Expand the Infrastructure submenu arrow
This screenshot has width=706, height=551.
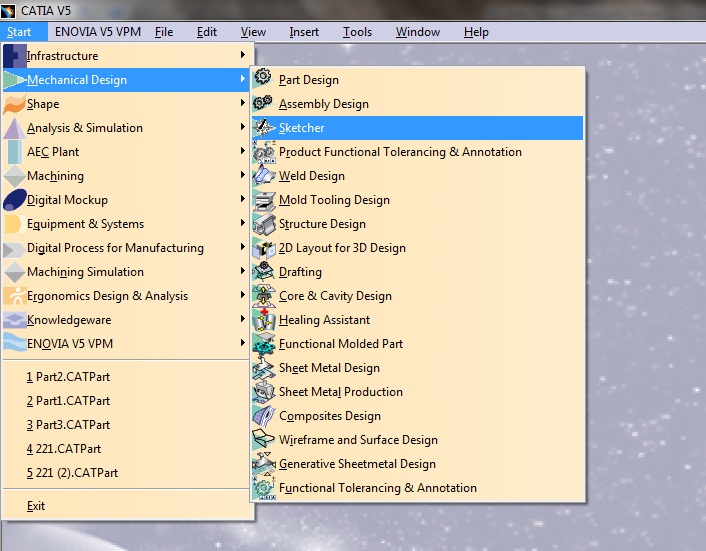coord(243,54)
